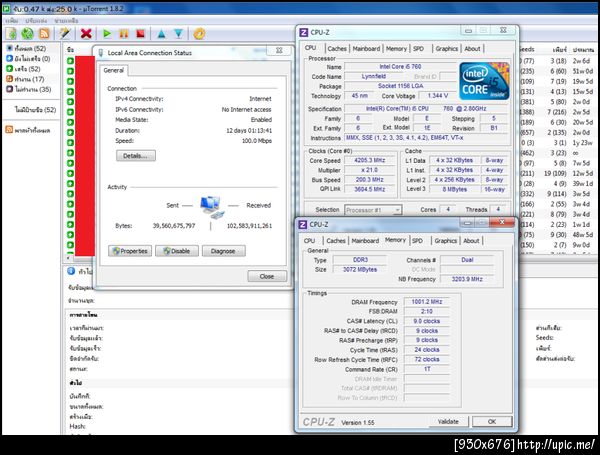The width and height of the screenshot is (600, 455).
Task: Click the Duration value 12 days 01:13:41
Action: (249, 130)
